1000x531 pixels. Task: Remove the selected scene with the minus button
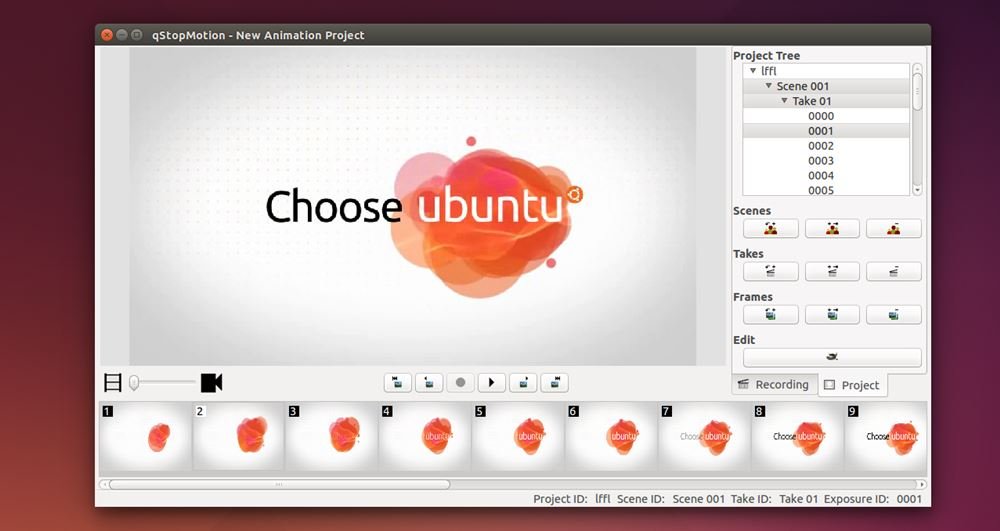click(893, 228)
